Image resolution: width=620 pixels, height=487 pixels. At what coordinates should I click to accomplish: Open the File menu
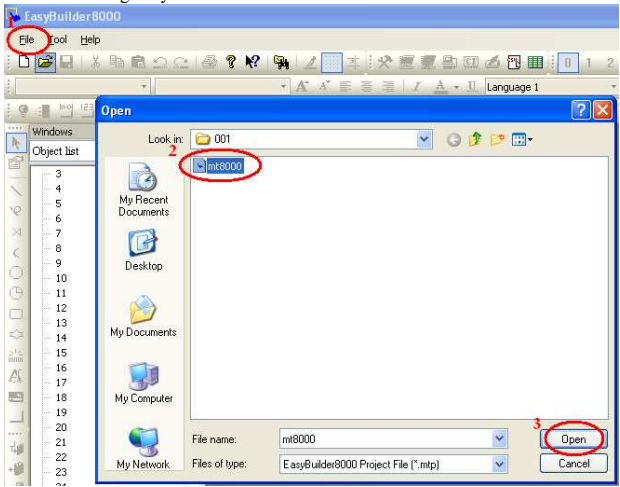tap(26, 40)
